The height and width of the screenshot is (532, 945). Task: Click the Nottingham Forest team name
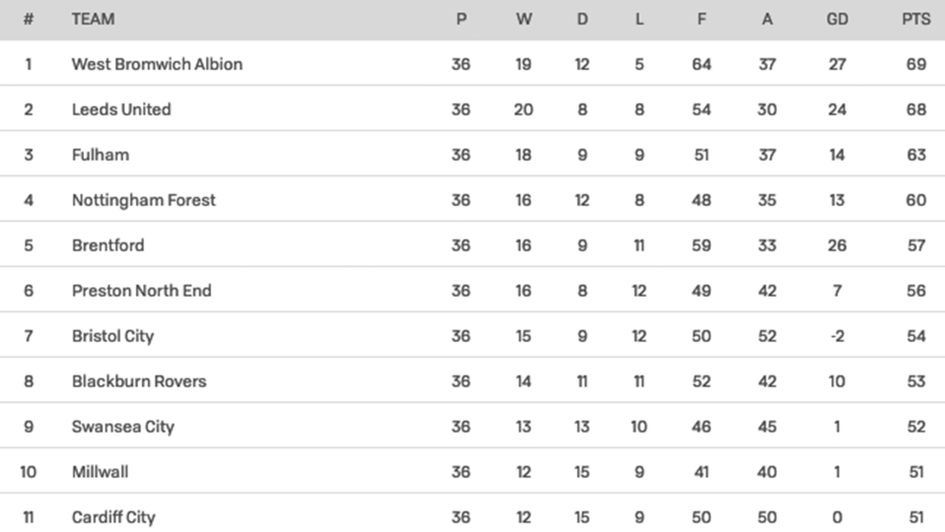click(x=143, y=200)
